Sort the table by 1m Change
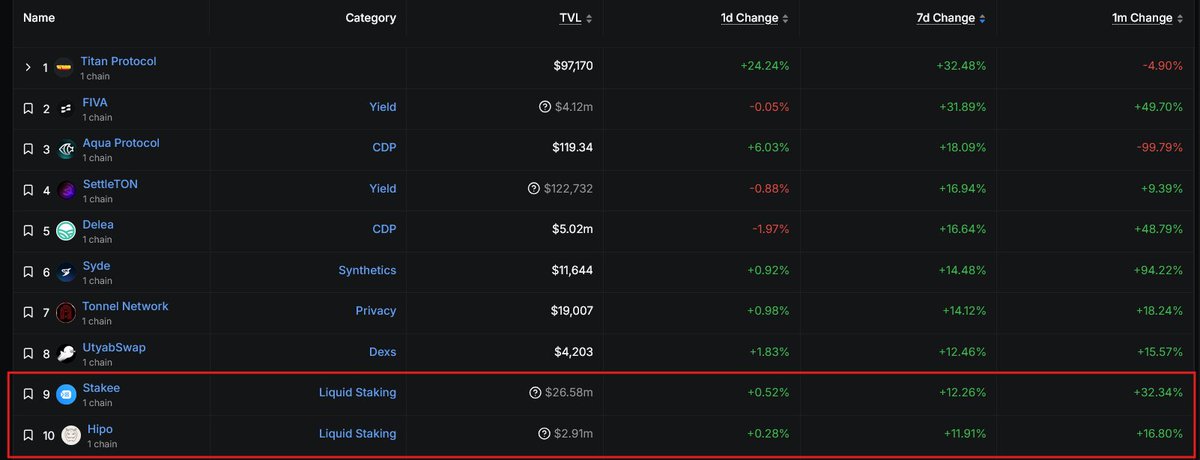The width and height of the screenshot is (1200, 460). [1149, 18]
